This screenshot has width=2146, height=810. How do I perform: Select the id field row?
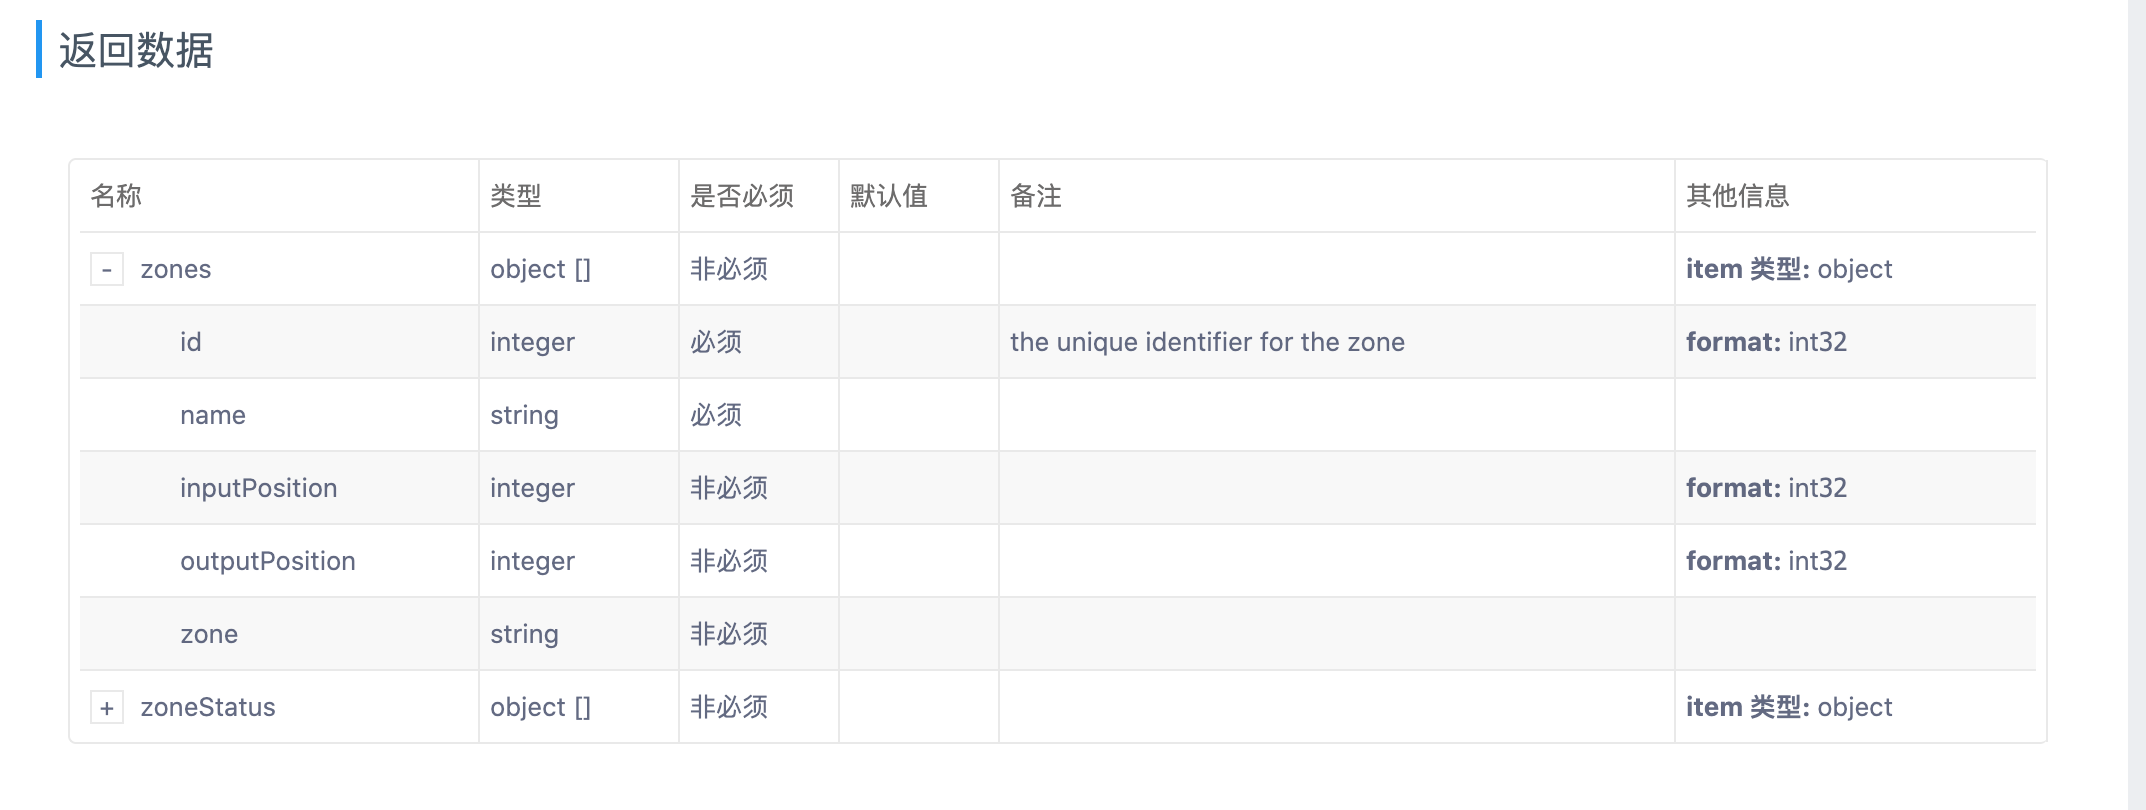point(188,341)
